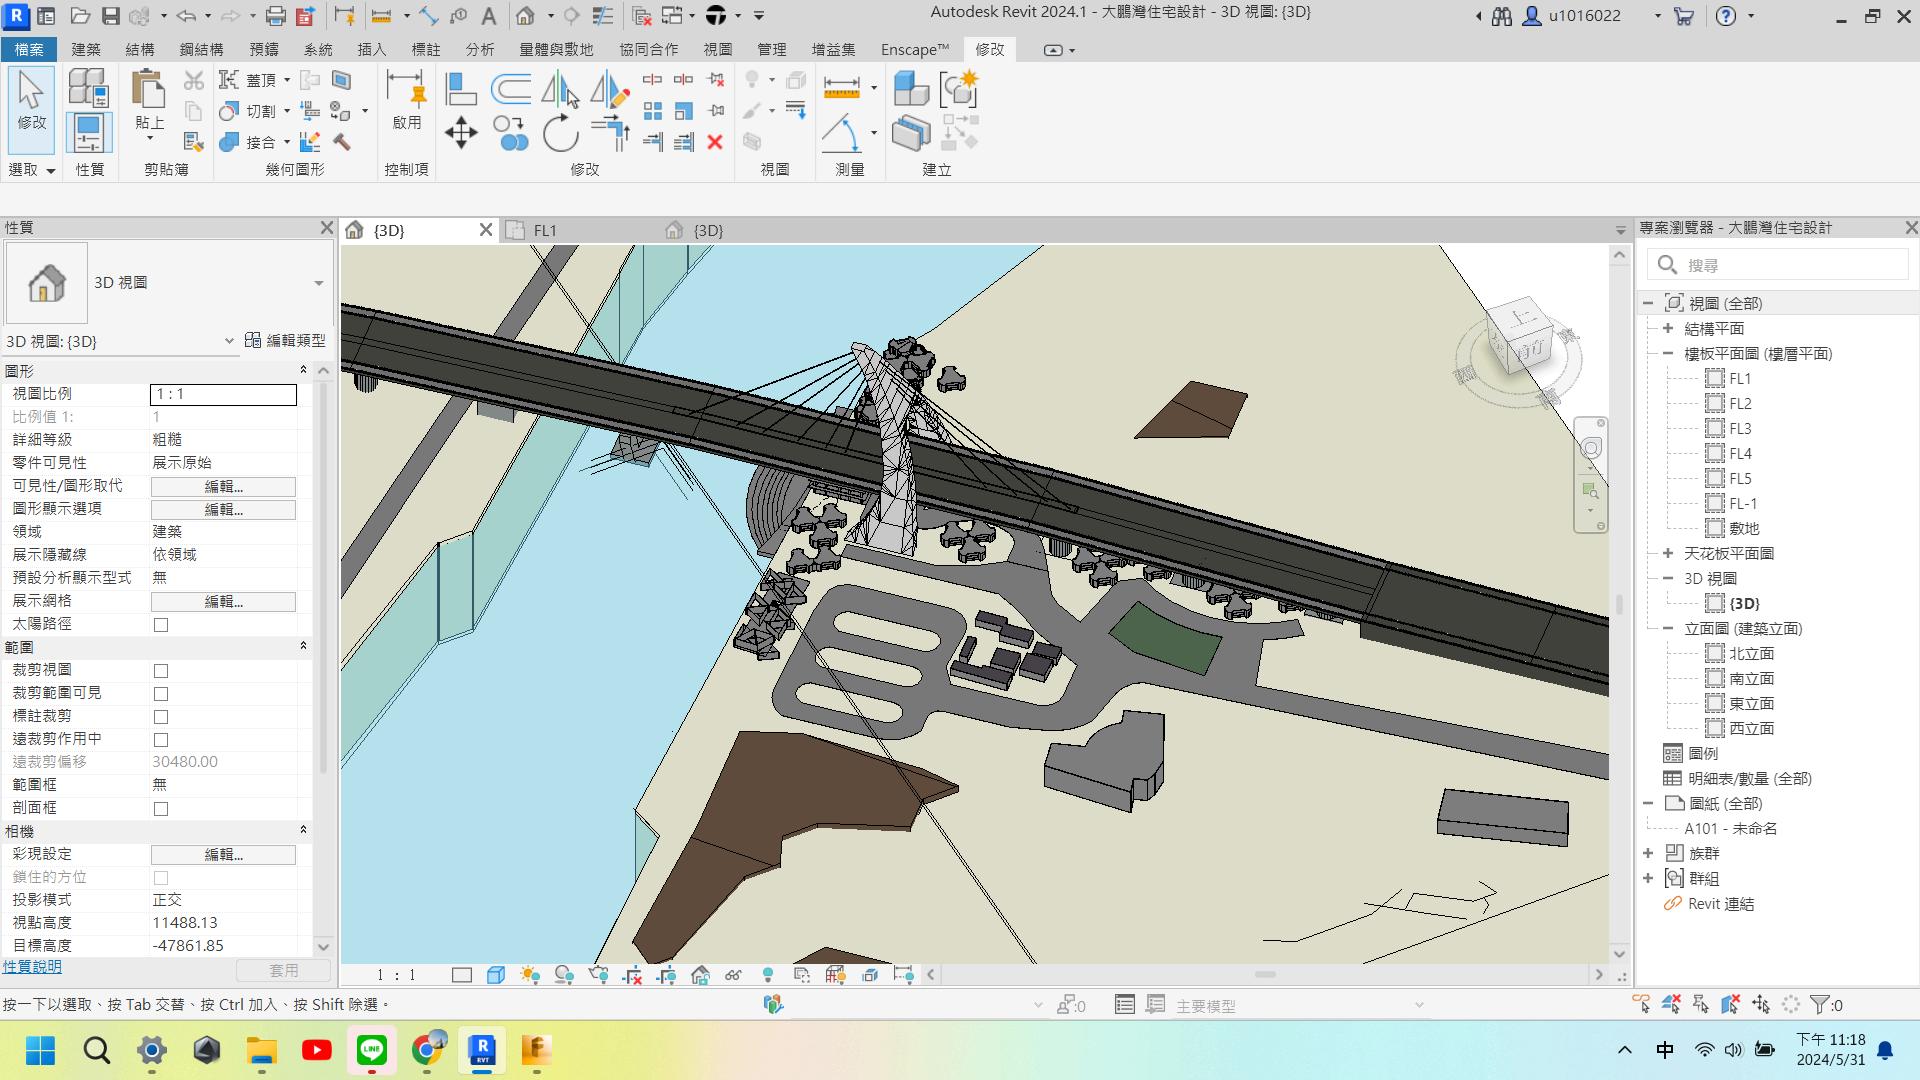This screenshot has height=1080, width=1920.
Task: Click the red Delete icon
Action: pyautogui.click(x=715, y=142)
